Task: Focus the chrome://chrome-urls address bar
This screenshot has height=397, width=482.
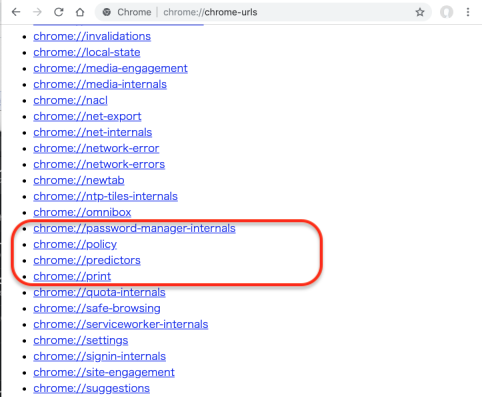Action: tap(263, 12)
